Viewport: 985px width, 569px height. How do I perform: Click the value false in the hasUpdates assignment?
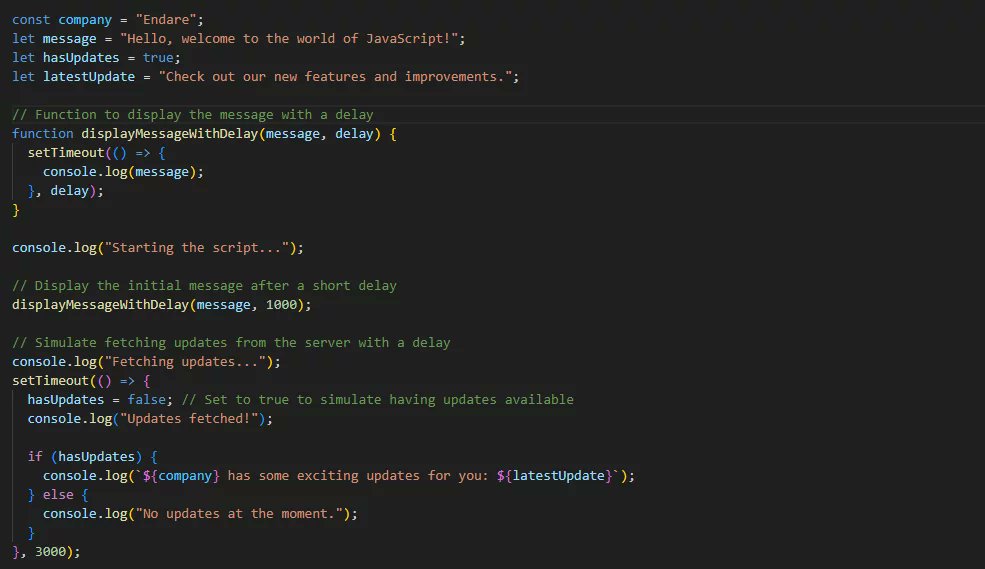click(x=147, y=399)
